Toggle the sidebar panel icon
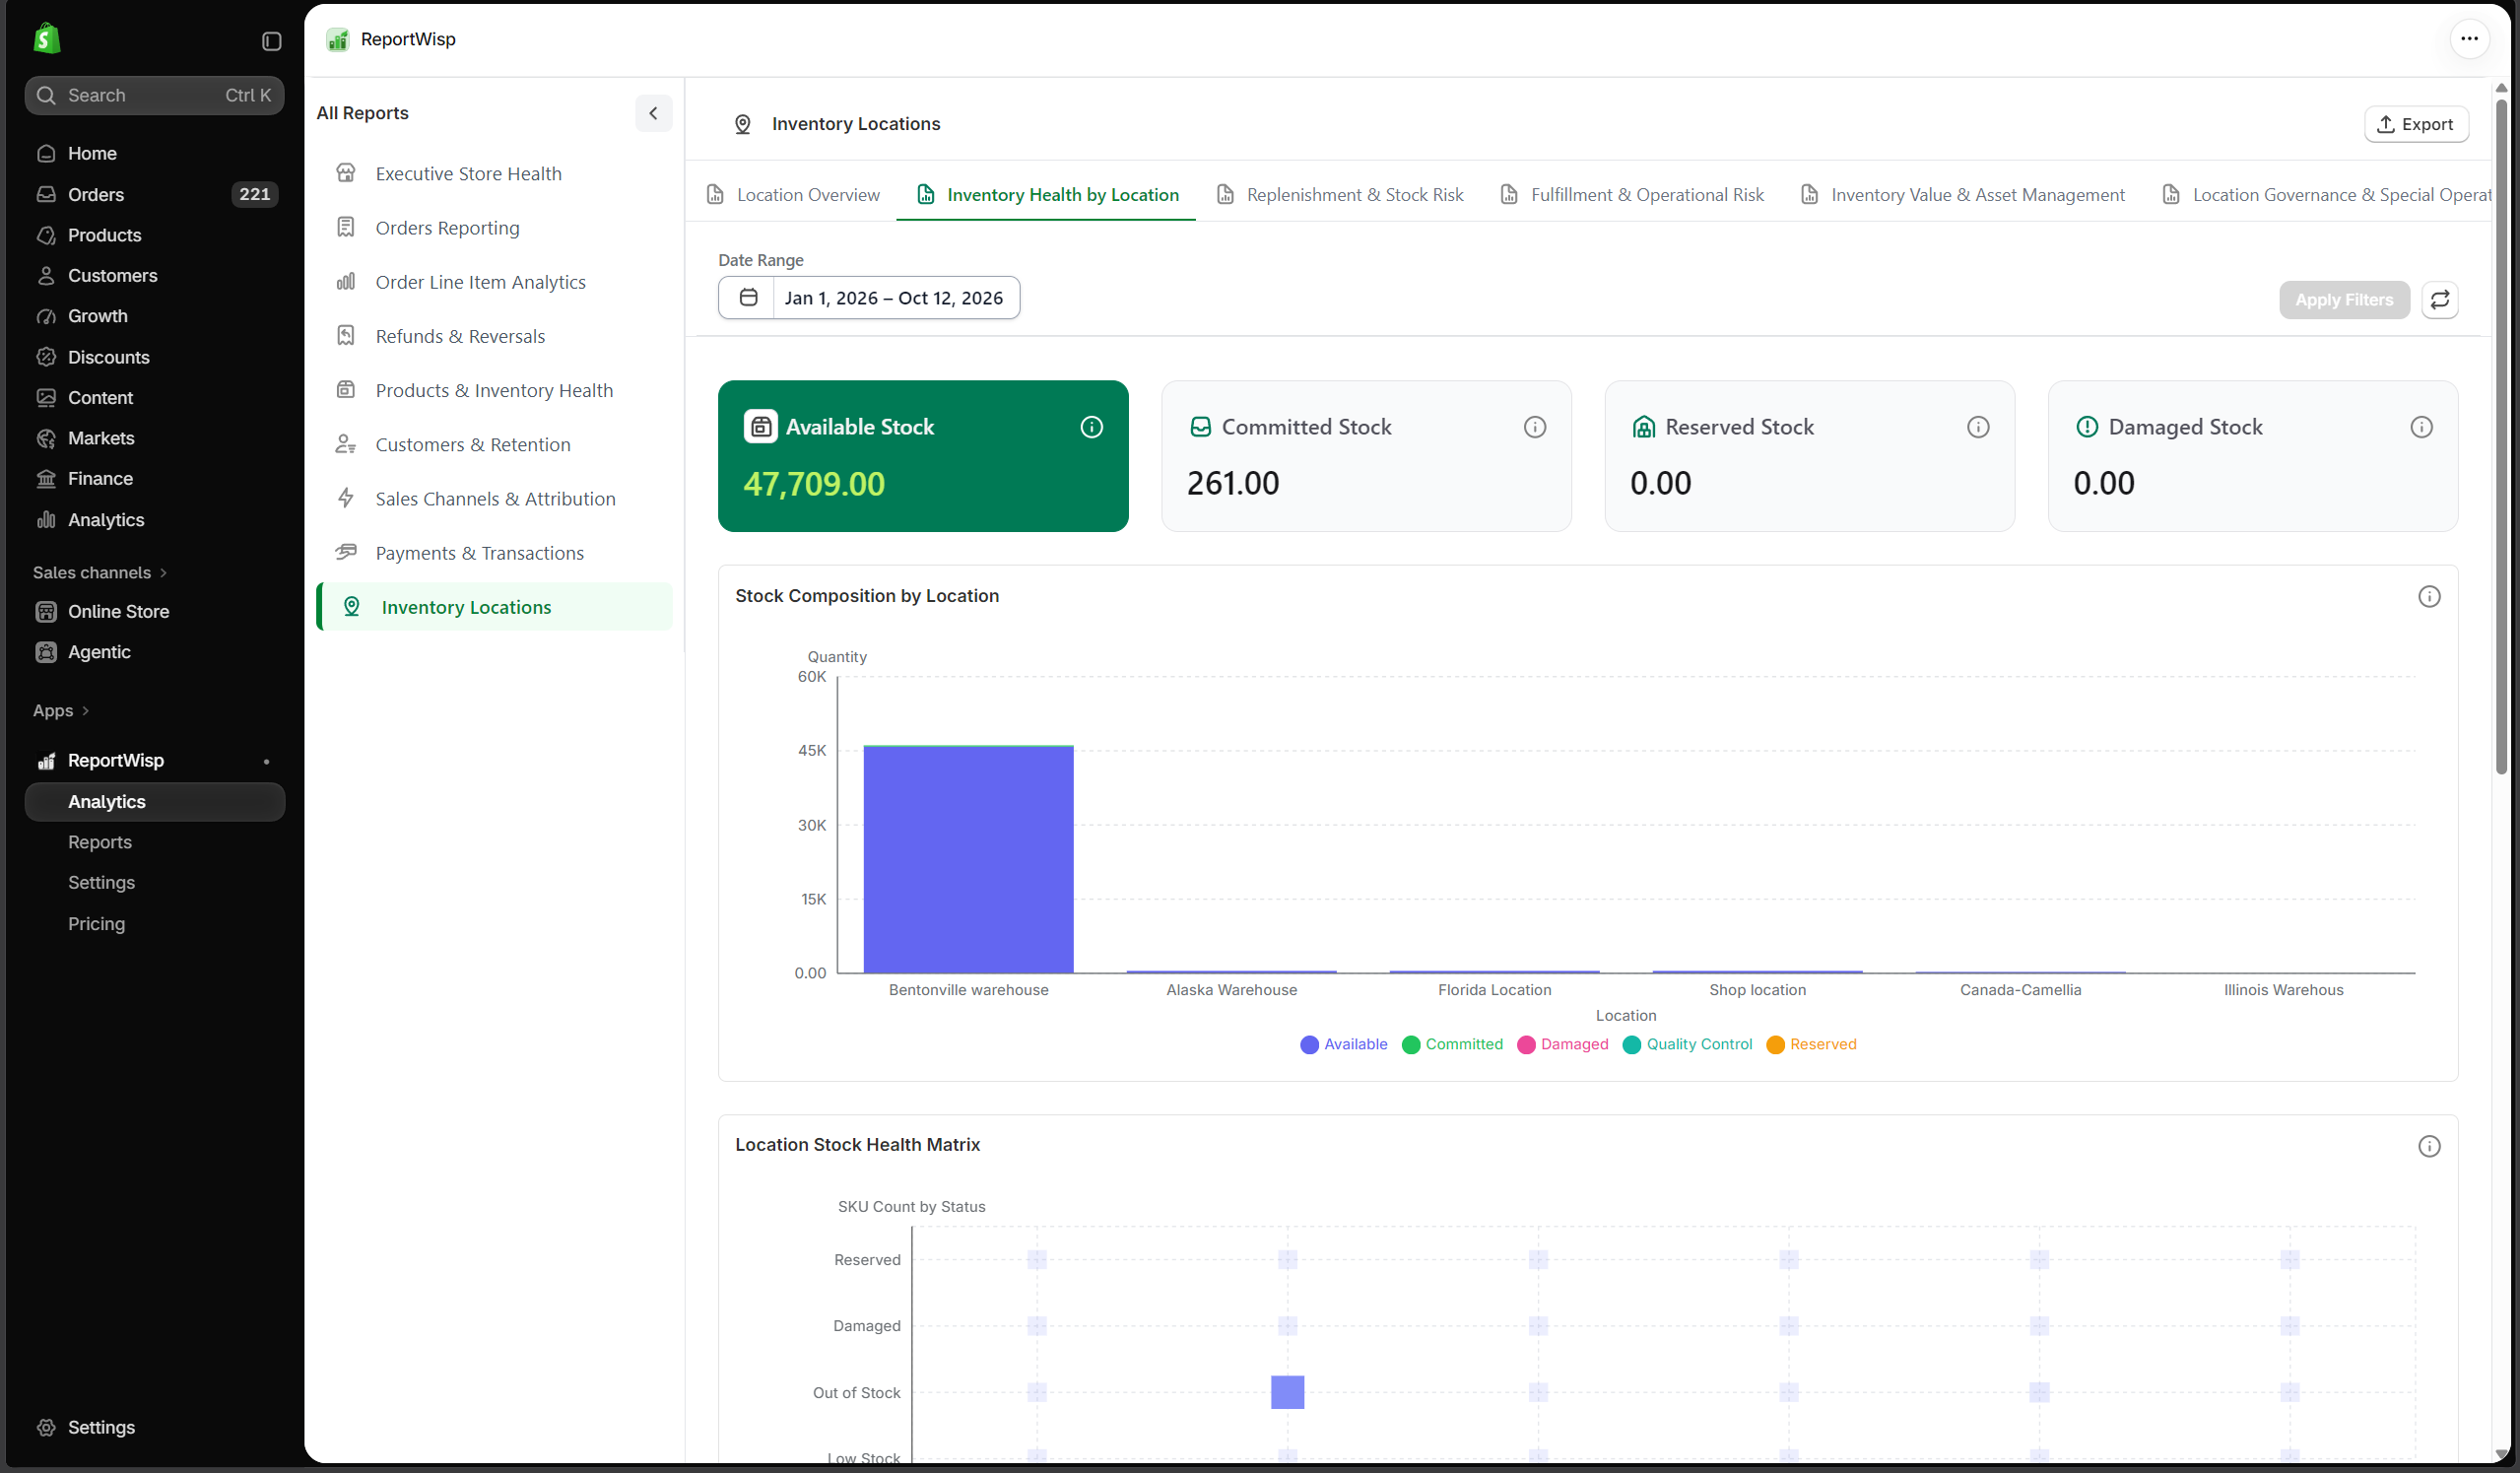The height and width of the screenshot is (1473, 2520). click(x=271, y=41)
